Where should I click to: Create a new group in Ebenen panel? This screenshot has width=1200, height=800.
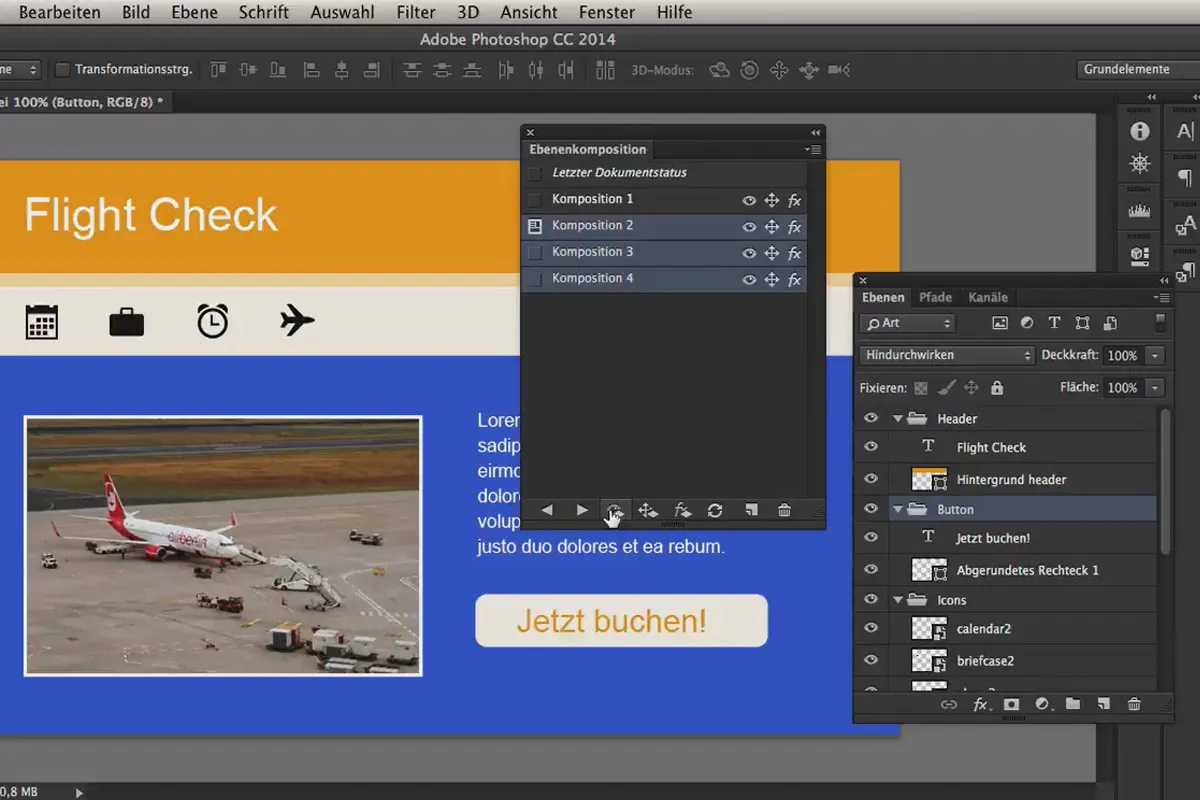pos(1073,704)
